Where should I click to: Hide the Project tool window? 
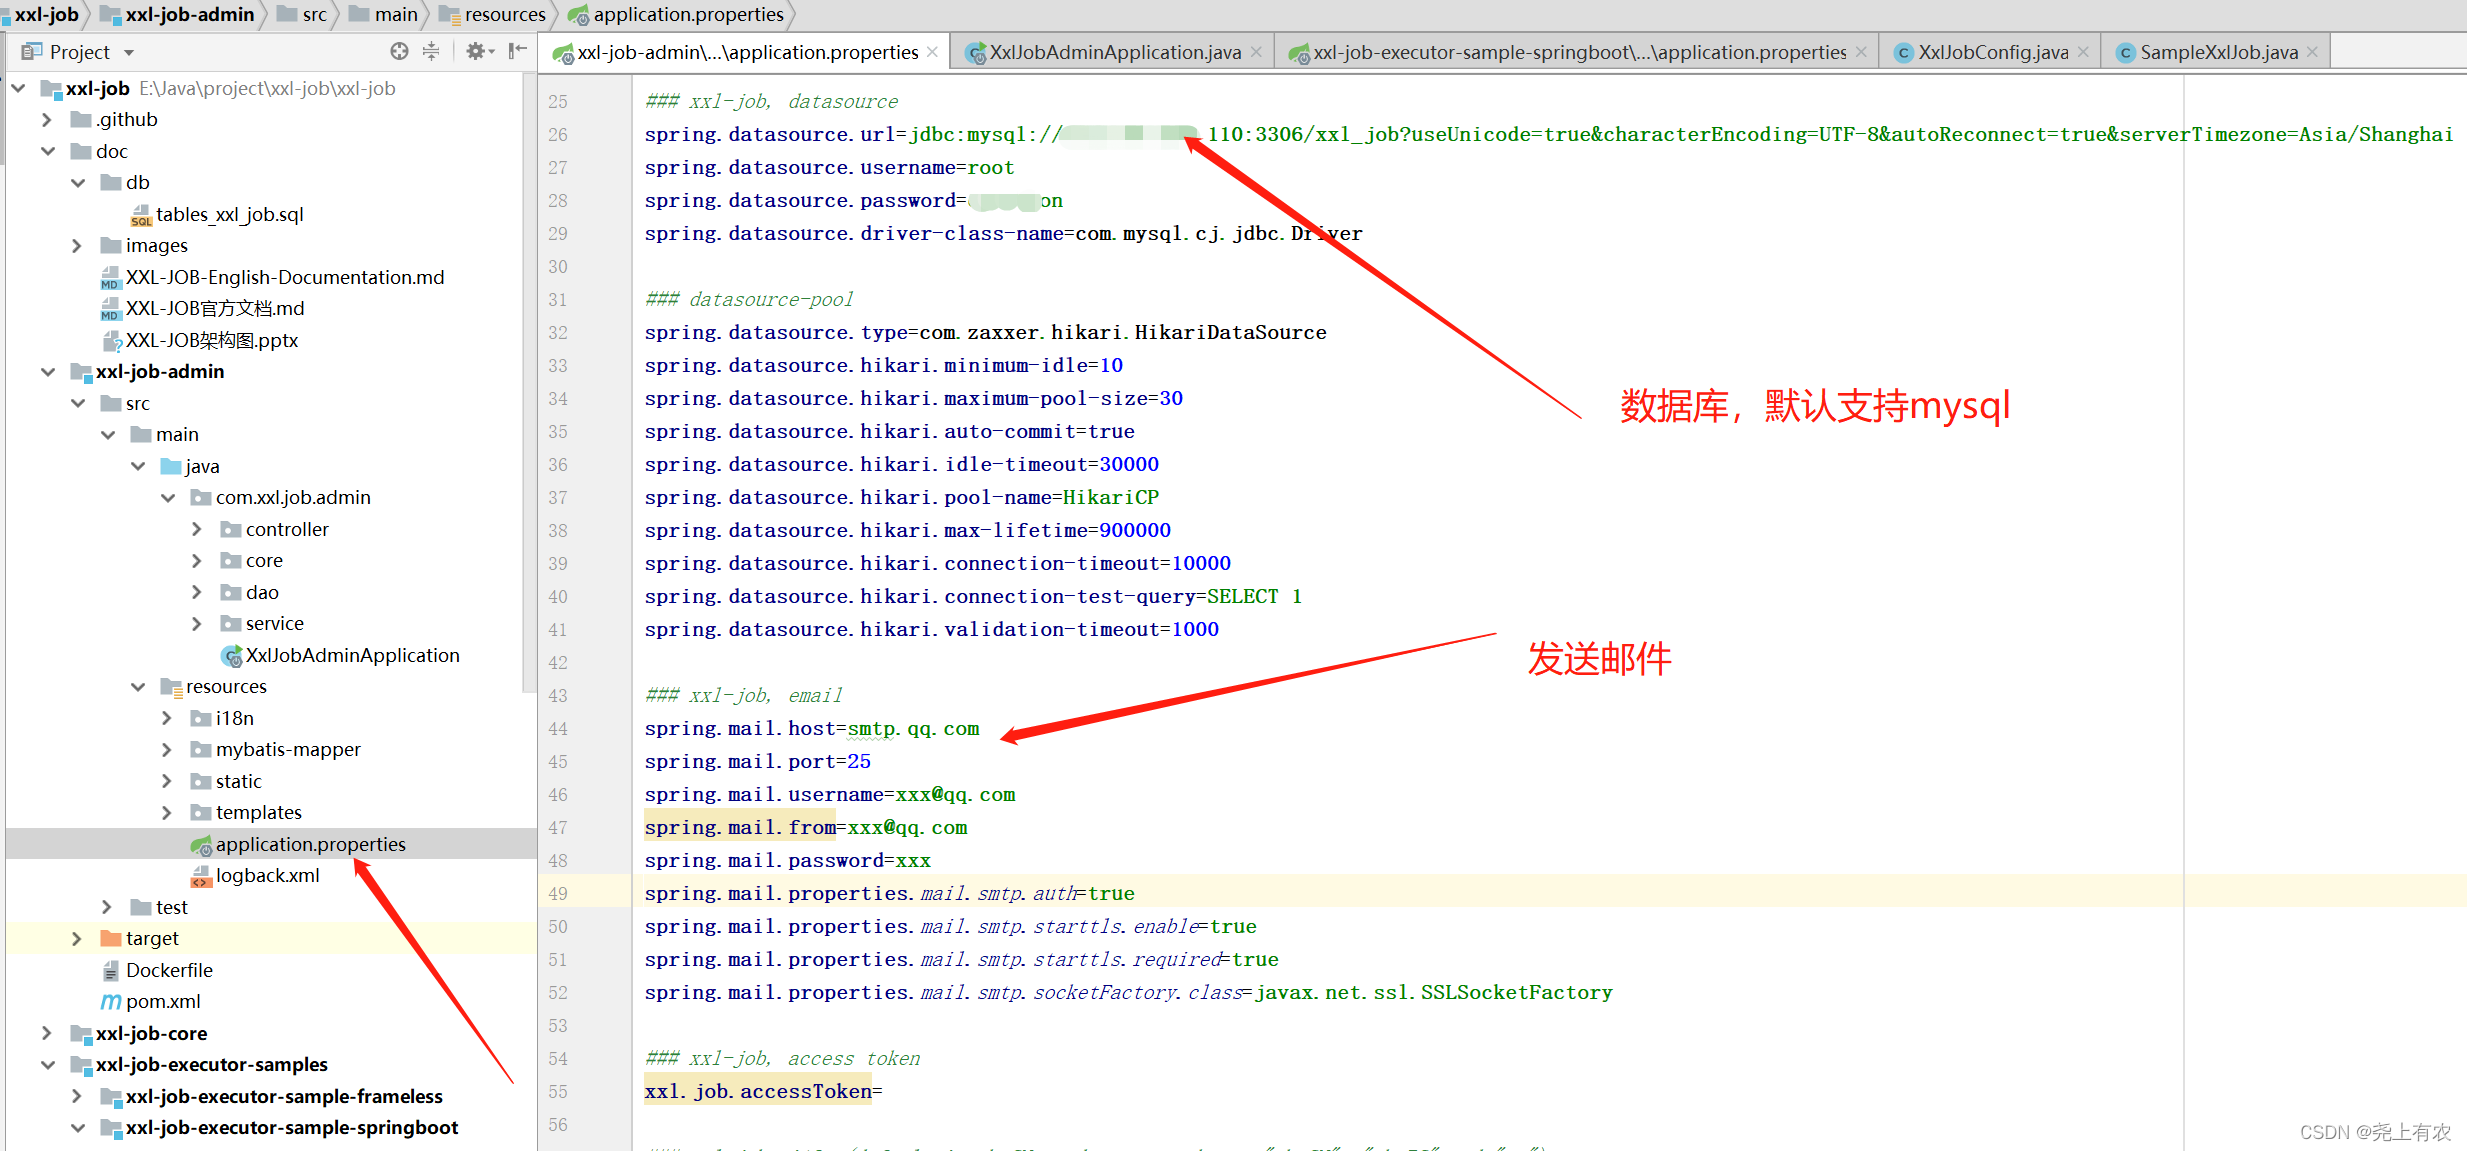(517, 51)
